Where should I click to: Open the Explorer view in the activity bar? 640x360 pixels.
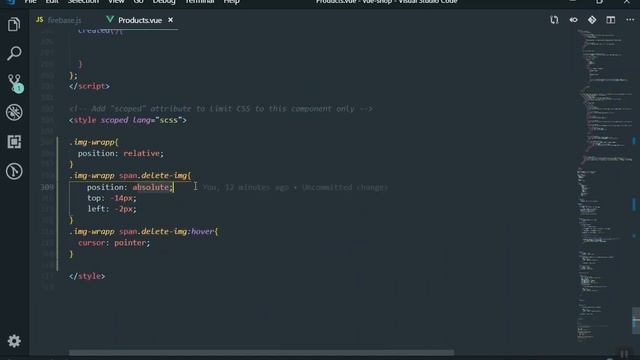click(14, 24)
